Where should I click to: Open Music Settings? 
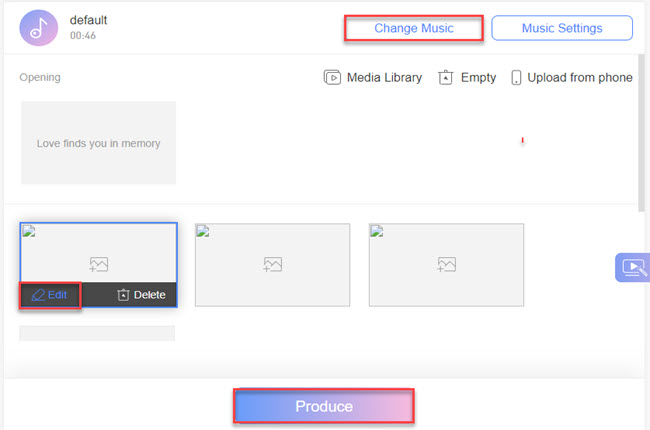562,28
